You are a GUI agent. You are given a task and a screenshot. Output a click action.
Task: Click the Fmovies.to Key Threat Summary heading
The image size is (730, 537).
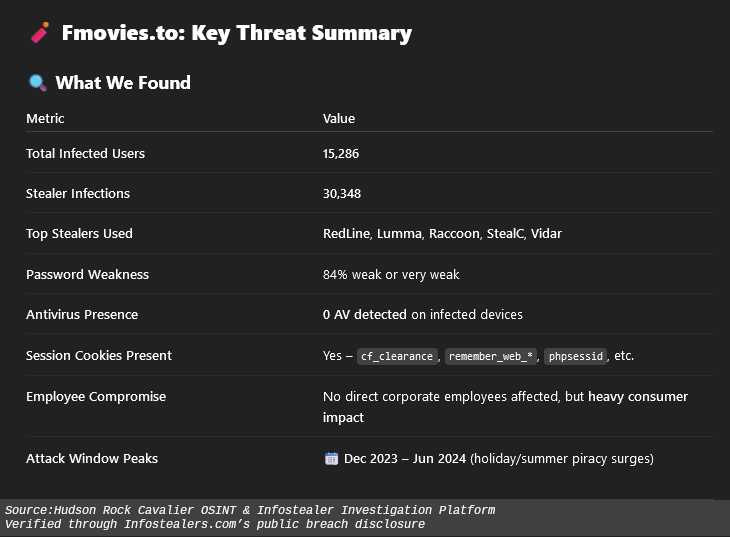(236, 33)
